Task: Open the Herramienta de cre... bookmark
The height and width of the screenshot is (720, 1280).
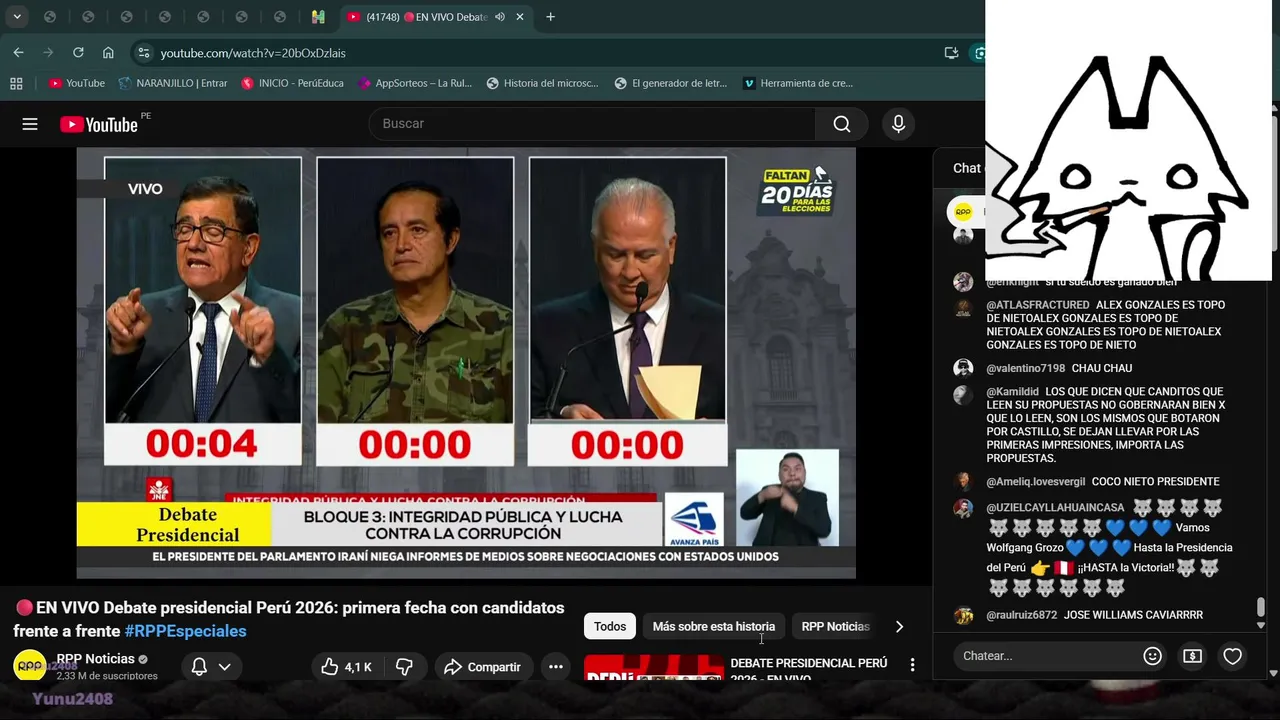Action: [x=798, y=83]
